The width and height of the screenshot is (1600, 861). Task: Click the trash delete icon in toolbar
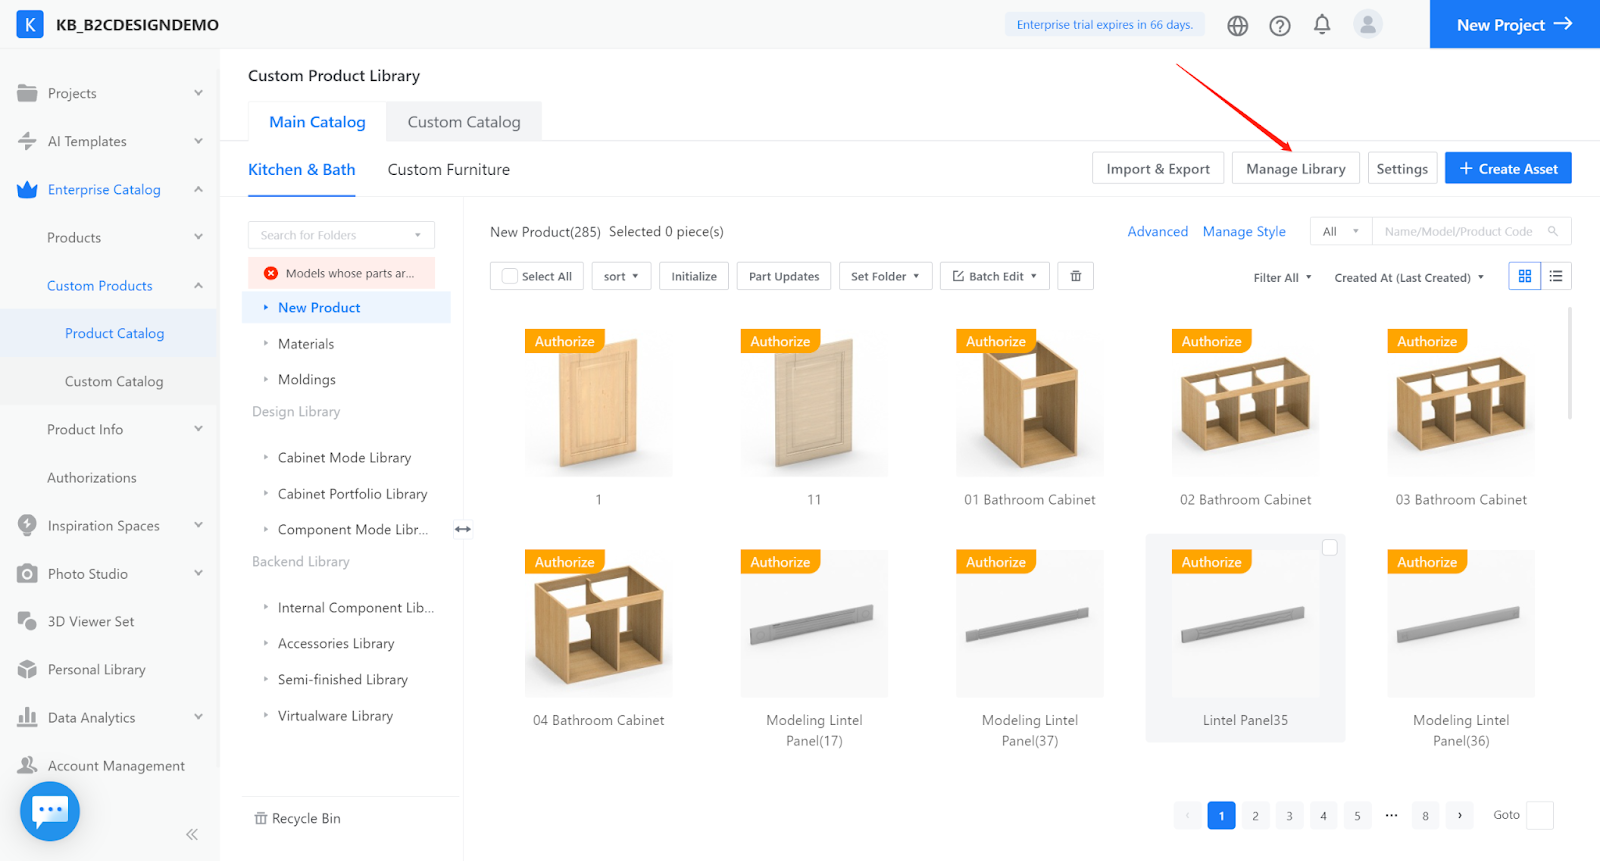[1076, 276]
